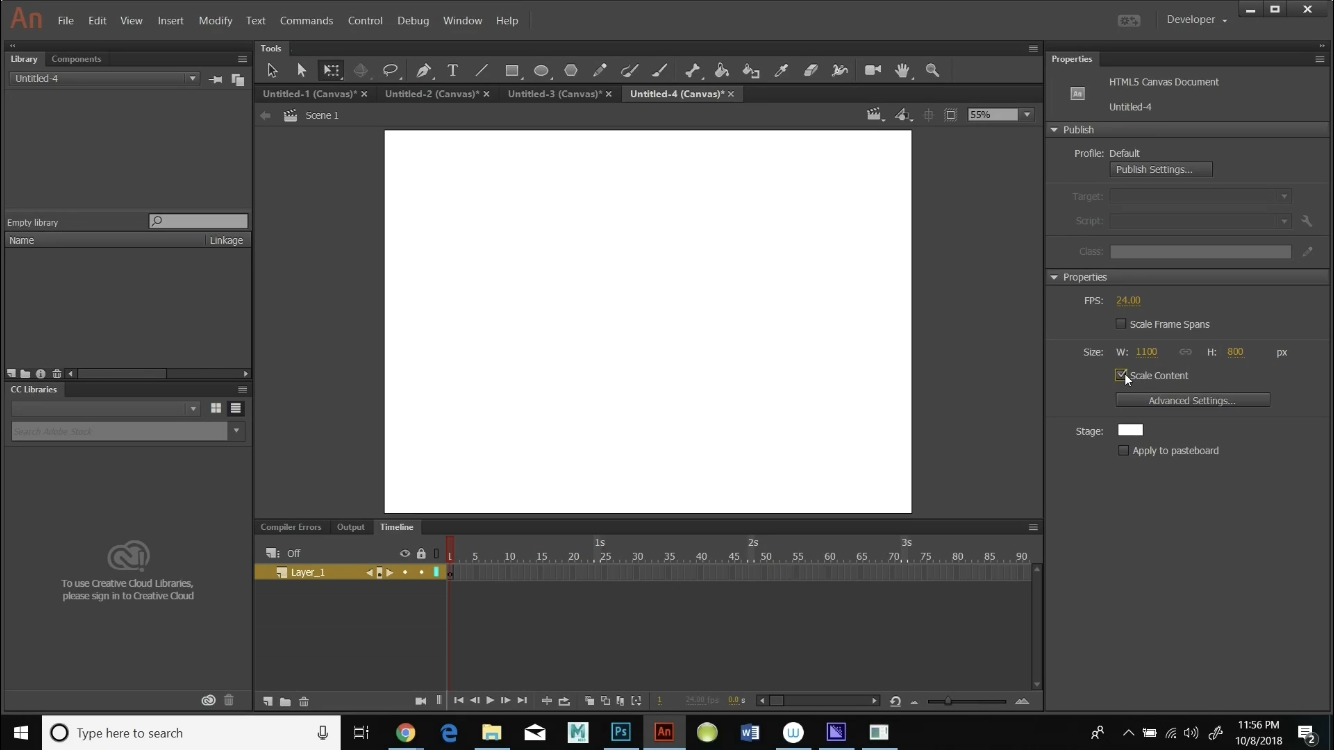The height and width of the screenshot is (750, 1334).
Task: Select the Free Transform tool
Action: 331,70
